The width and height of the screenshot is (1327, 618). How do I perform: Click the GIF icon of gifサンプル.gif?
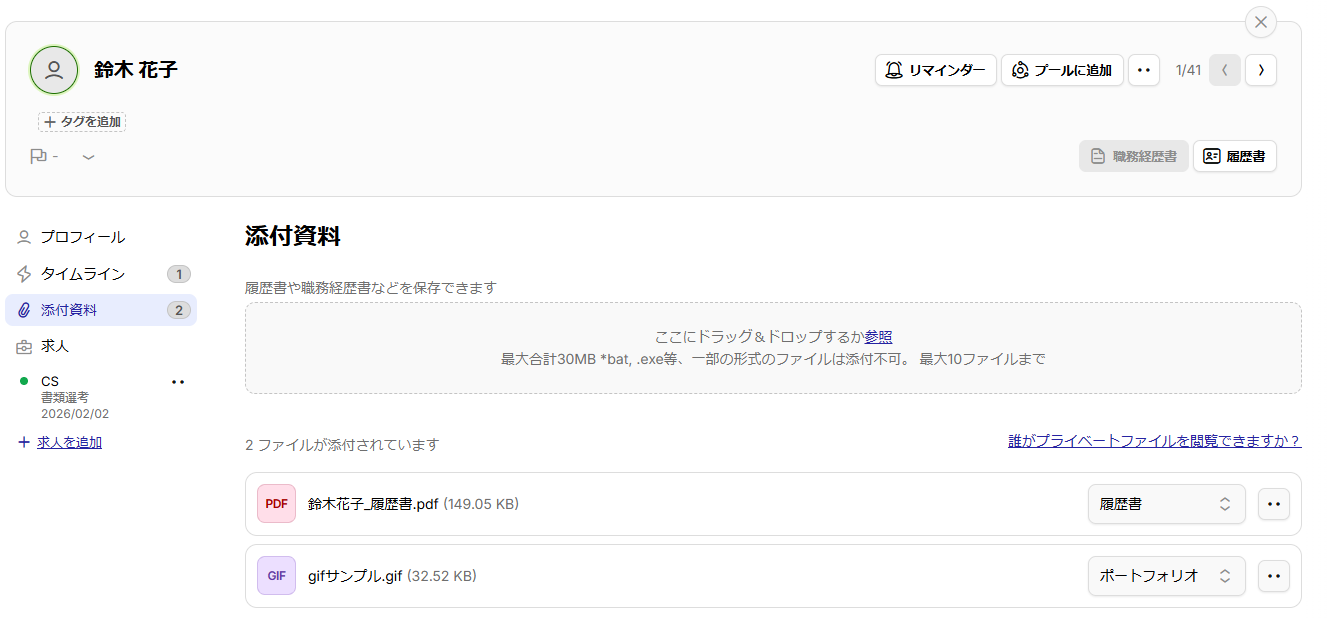click(276, 576)
